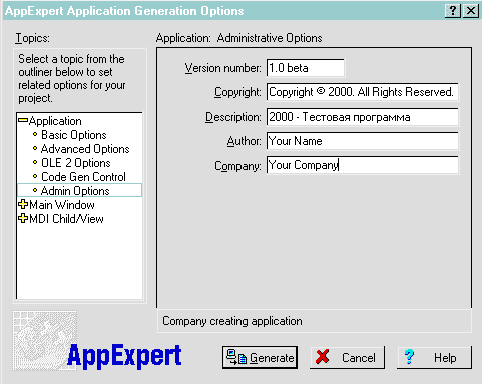Click the Copyright label
This screenshot has height=384, width=482.
coord(238,92)
